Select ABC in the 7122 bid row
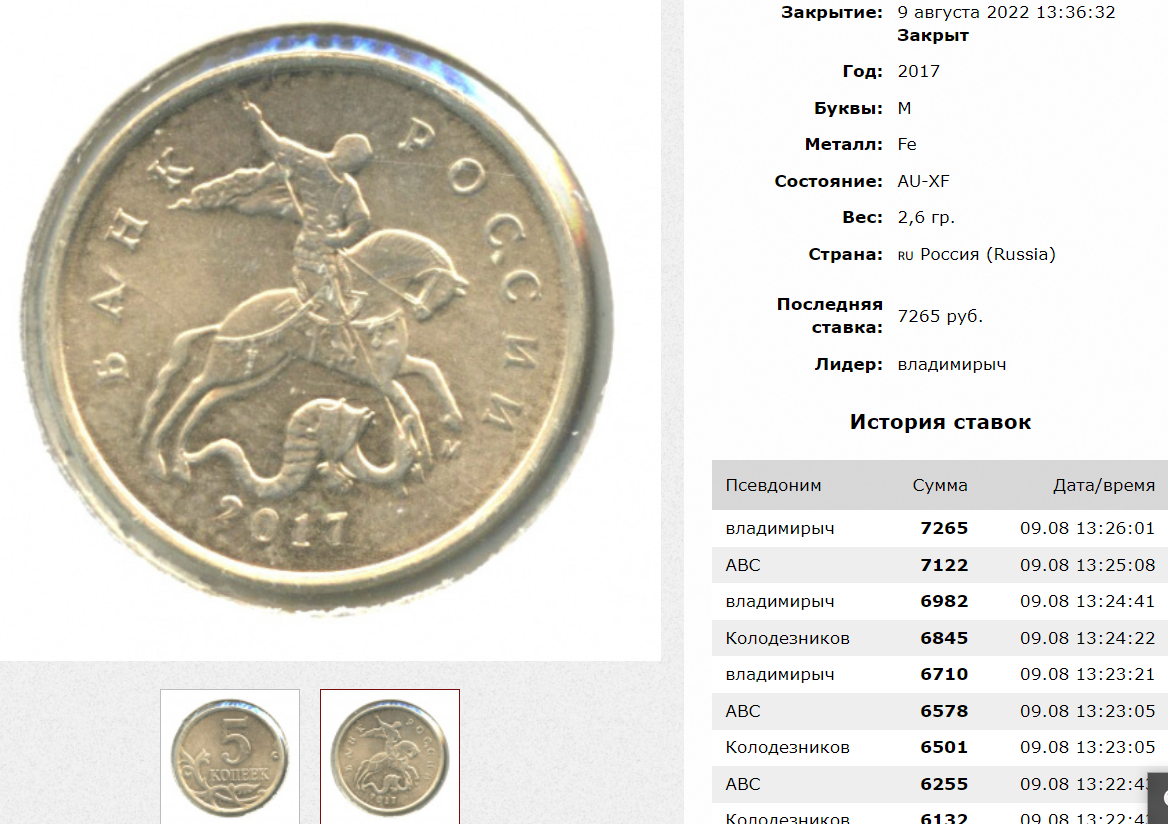This screenshot has width=1168, height=824. 743,565
